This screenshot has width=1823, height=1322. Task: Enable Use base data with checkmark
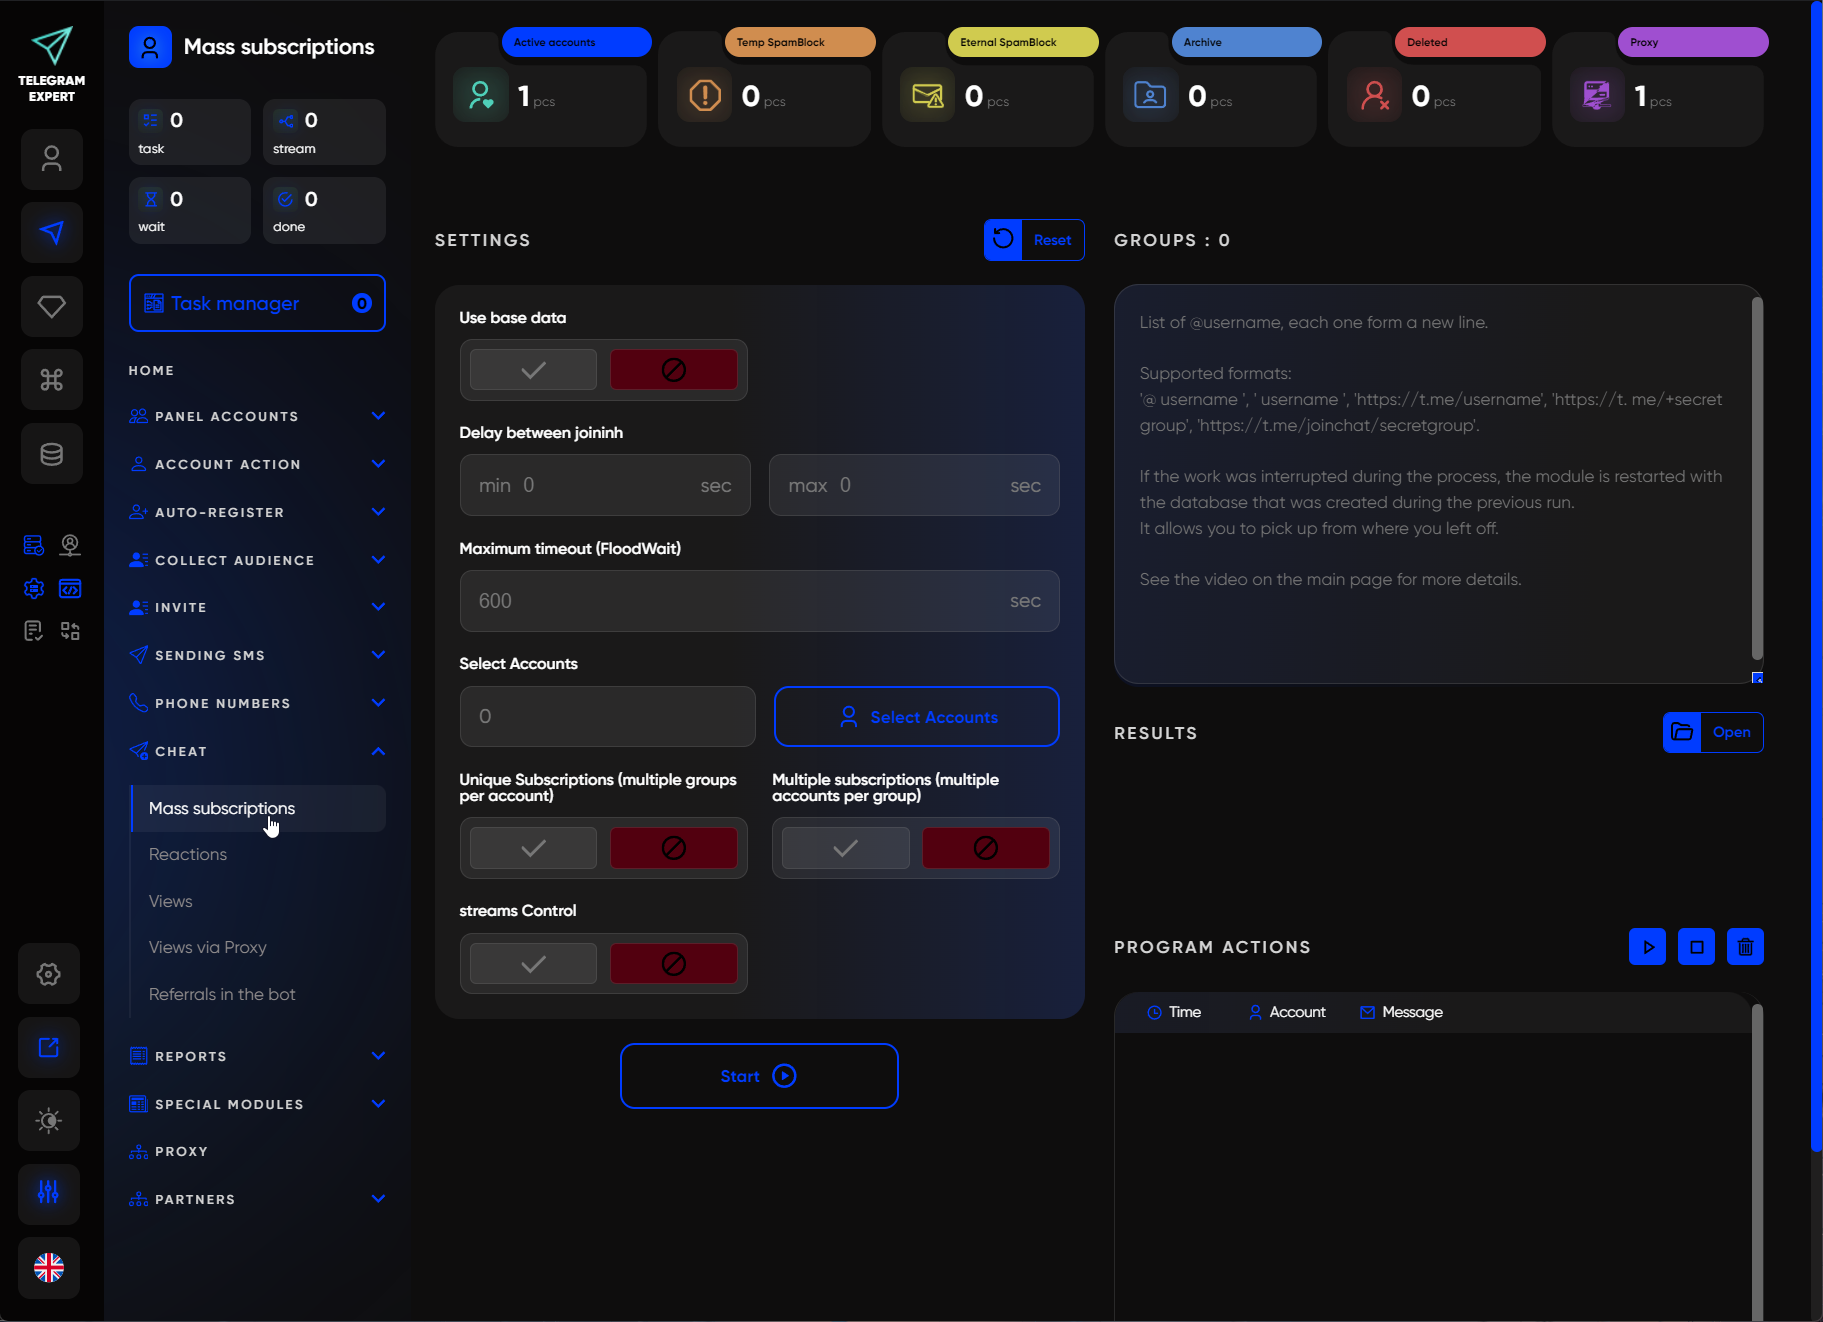point(533,370)
